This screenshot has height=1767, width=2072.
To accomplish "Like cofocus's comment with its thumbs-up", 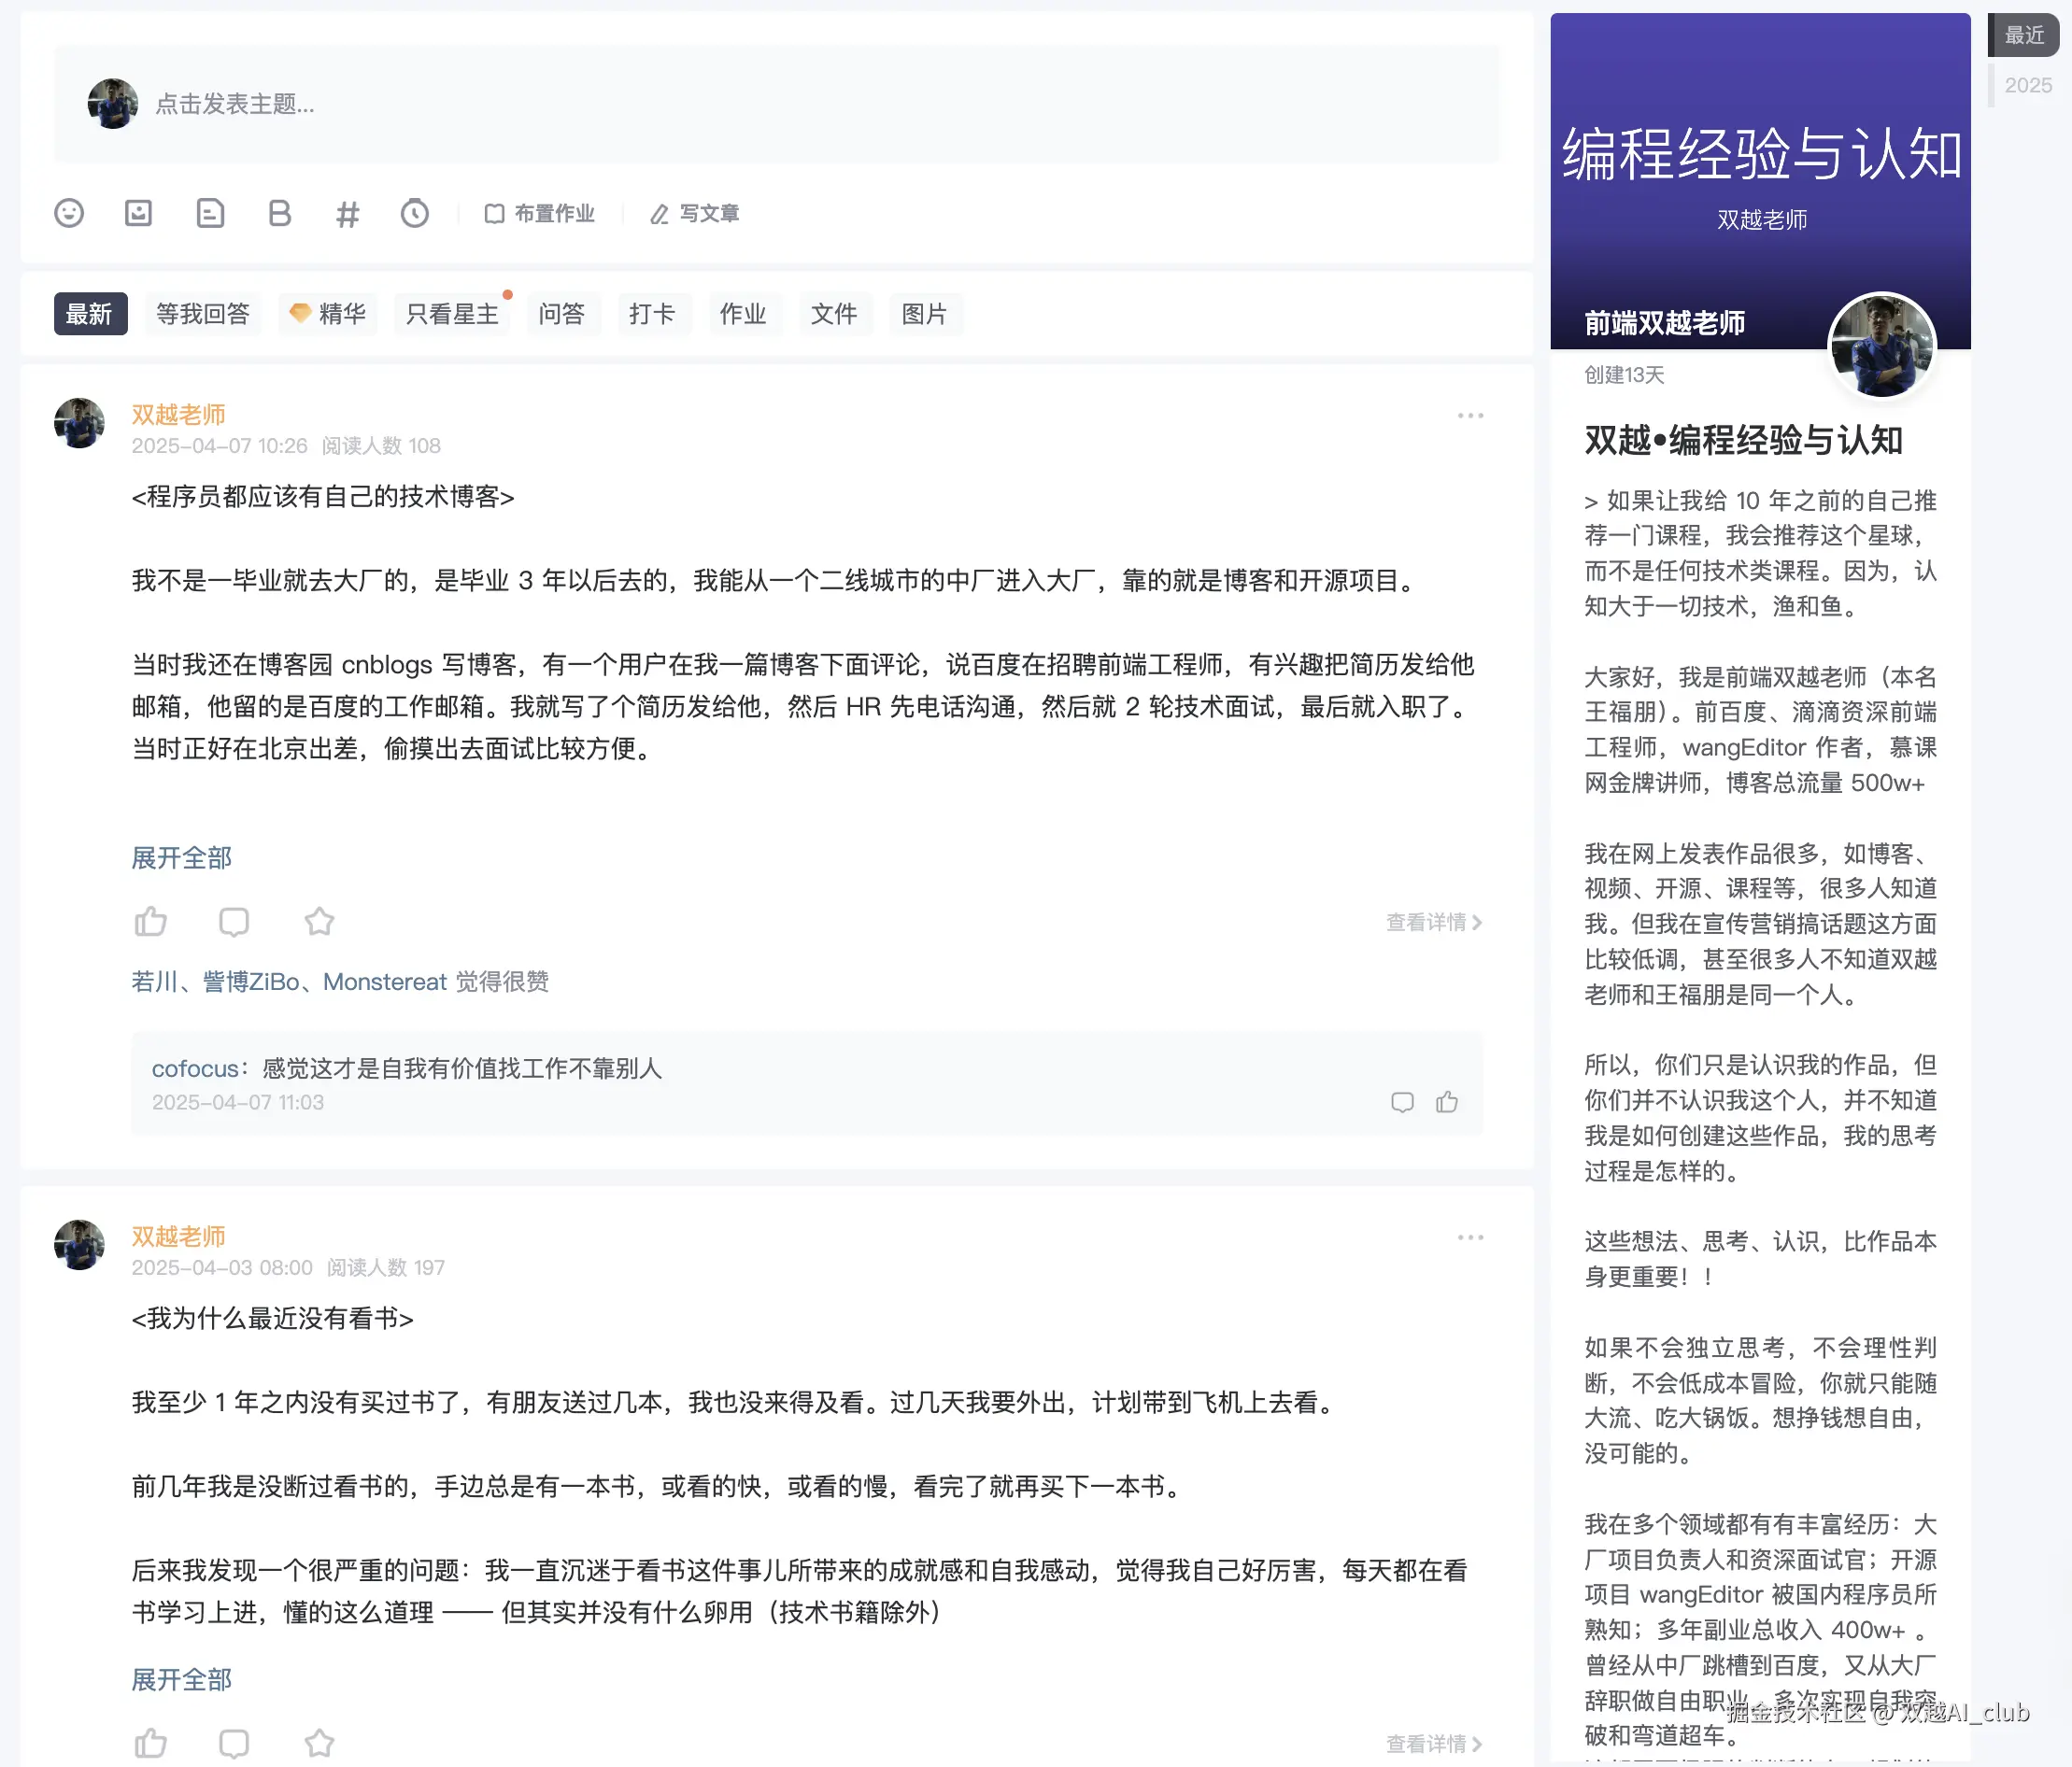I will [1448, 1103].
